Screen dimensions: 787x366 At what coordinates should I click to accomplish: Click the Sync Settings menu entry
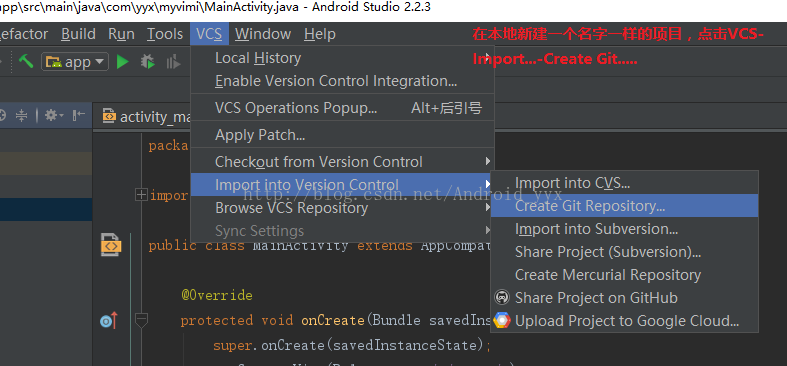pyautogui.click(x=342, y=231)
